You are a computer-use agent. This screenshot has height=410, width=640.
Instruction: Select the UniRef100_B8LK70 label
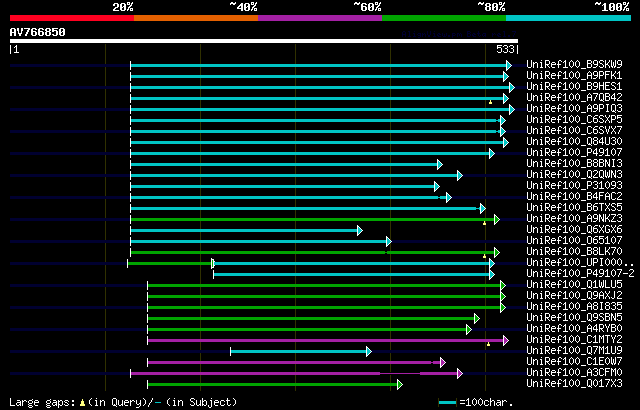click(x=574, y=252)
